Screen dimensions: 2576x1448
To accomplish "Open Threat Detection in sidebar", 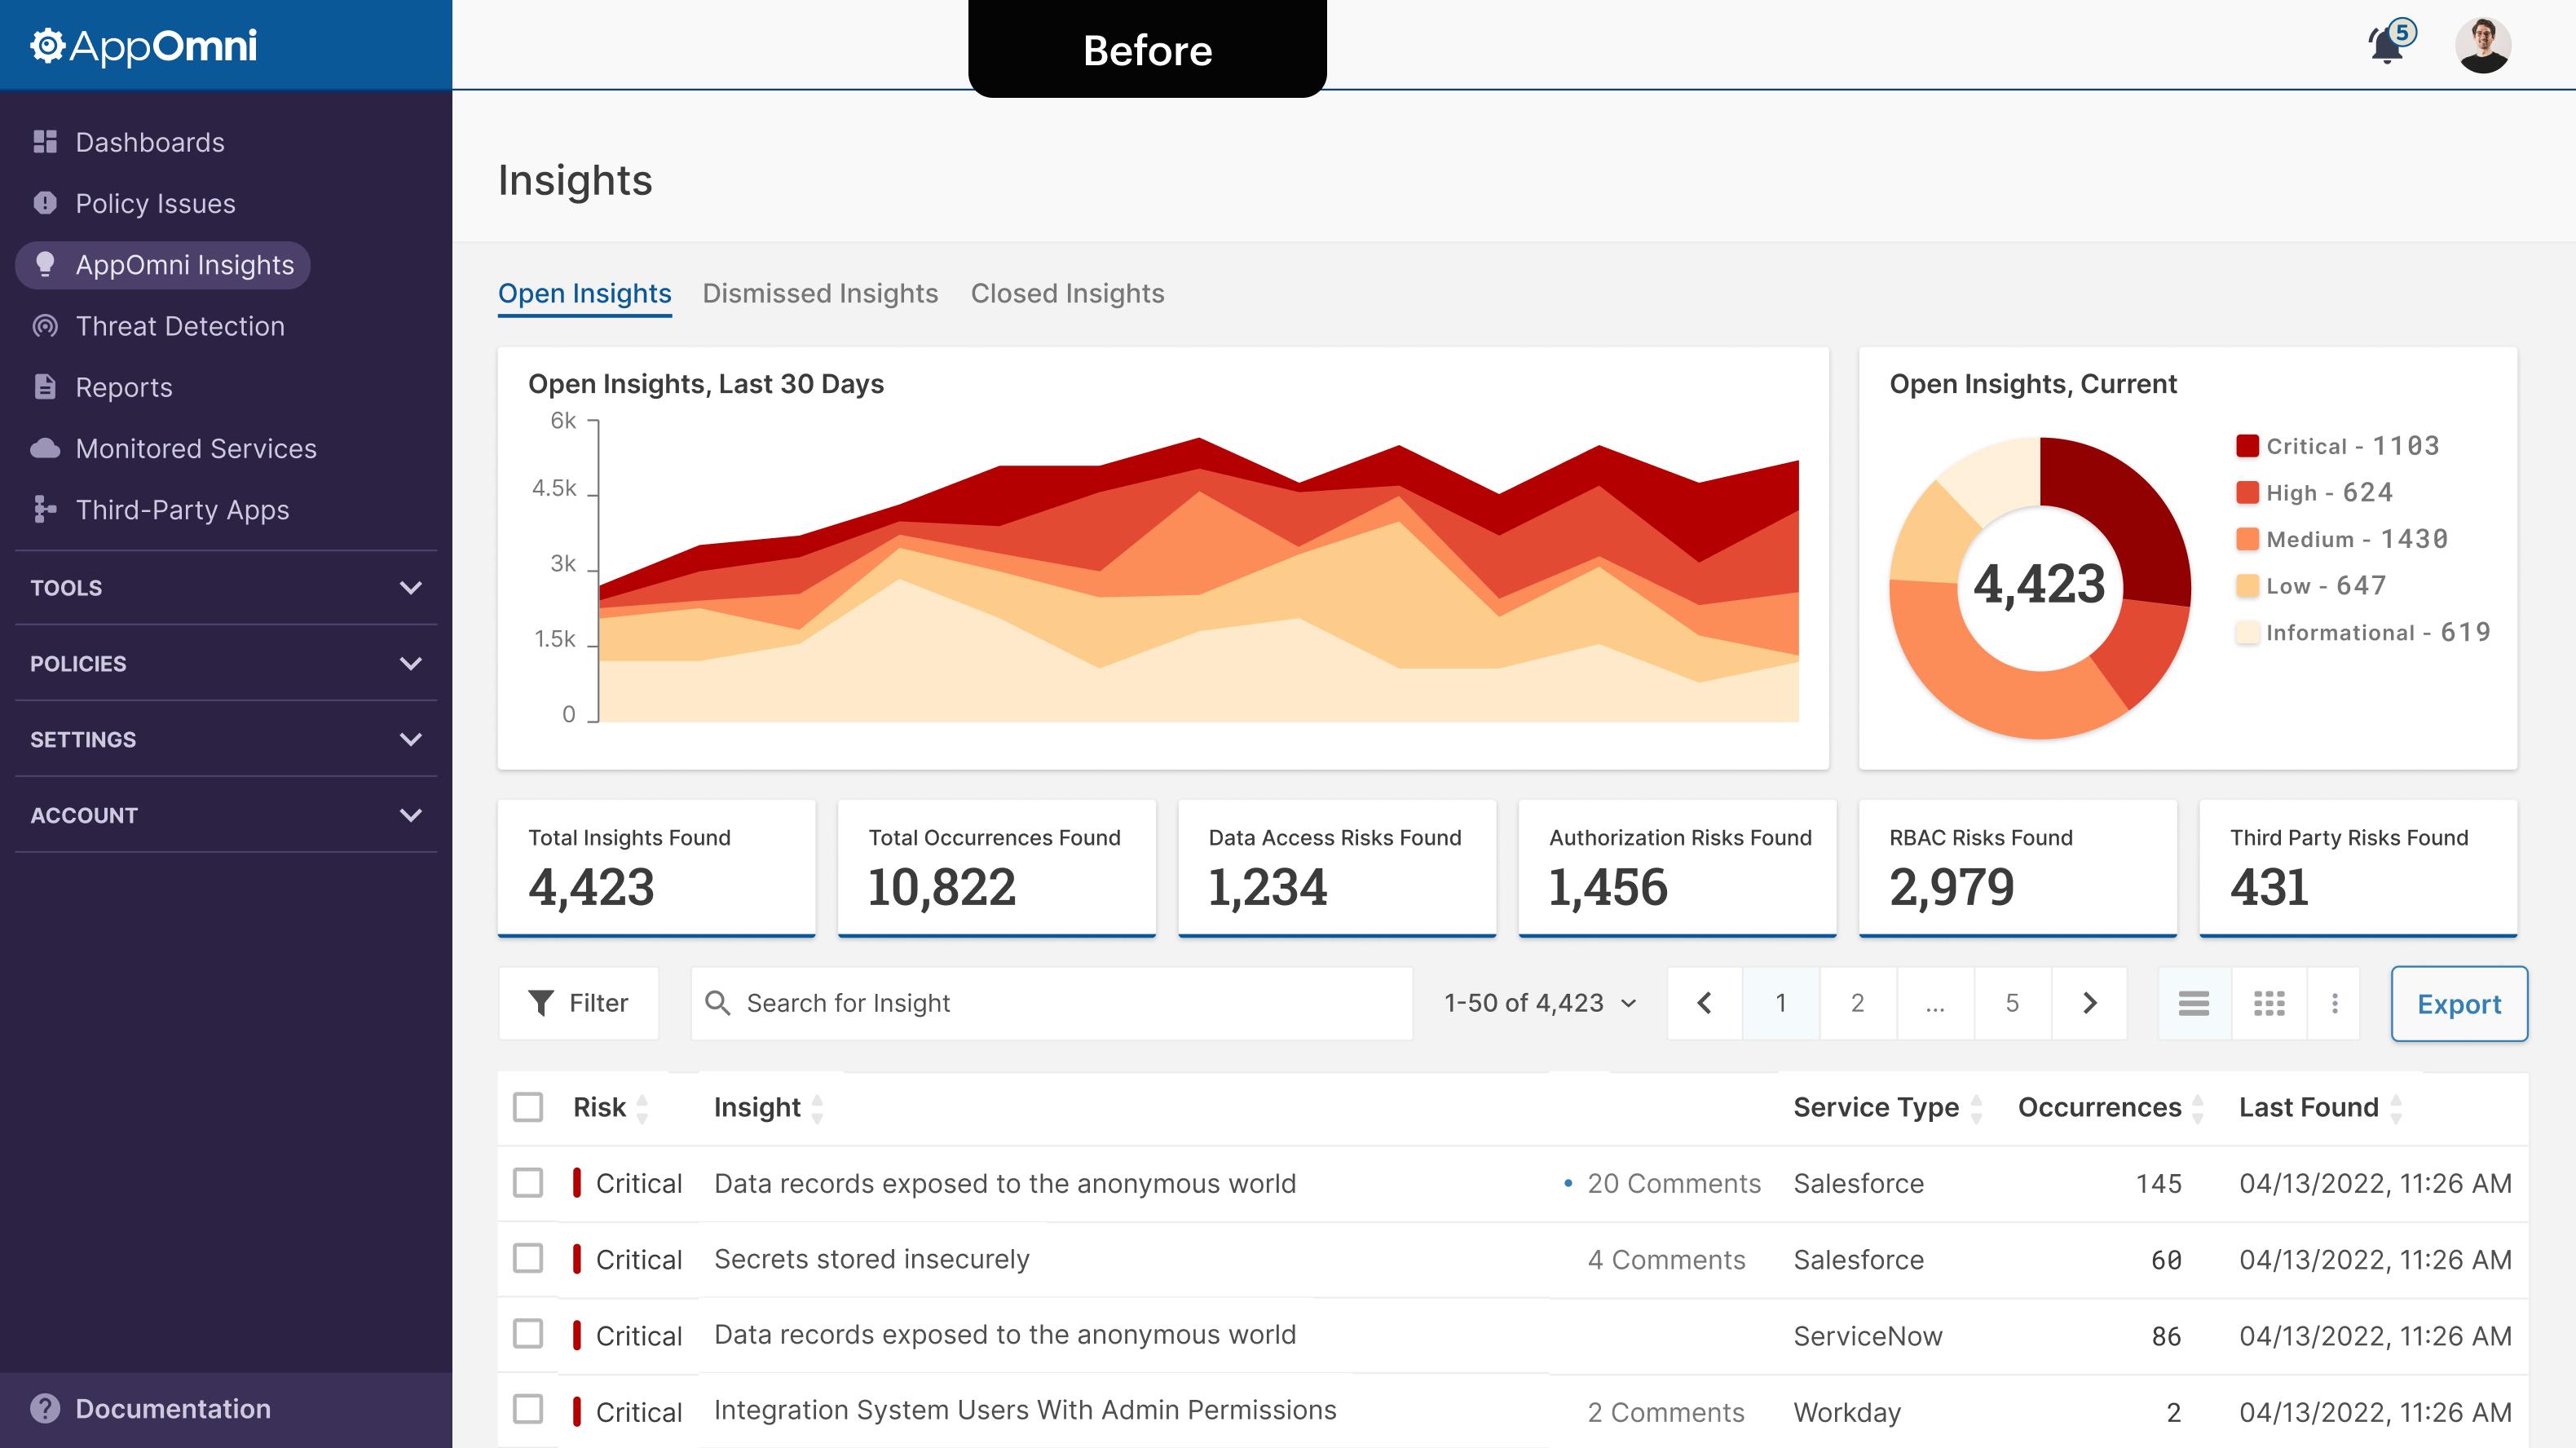I will tap(180, 326).
